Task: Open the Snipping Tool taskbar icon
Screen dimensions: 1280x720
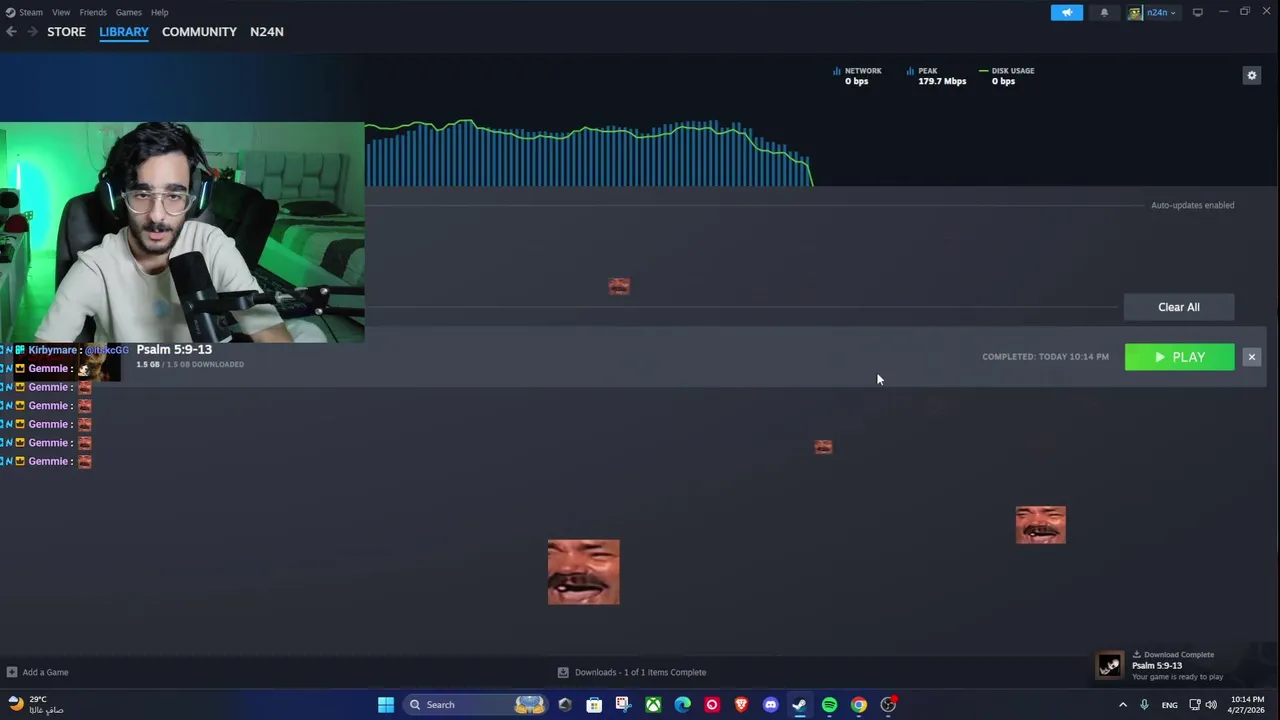Action: (623, 705)
